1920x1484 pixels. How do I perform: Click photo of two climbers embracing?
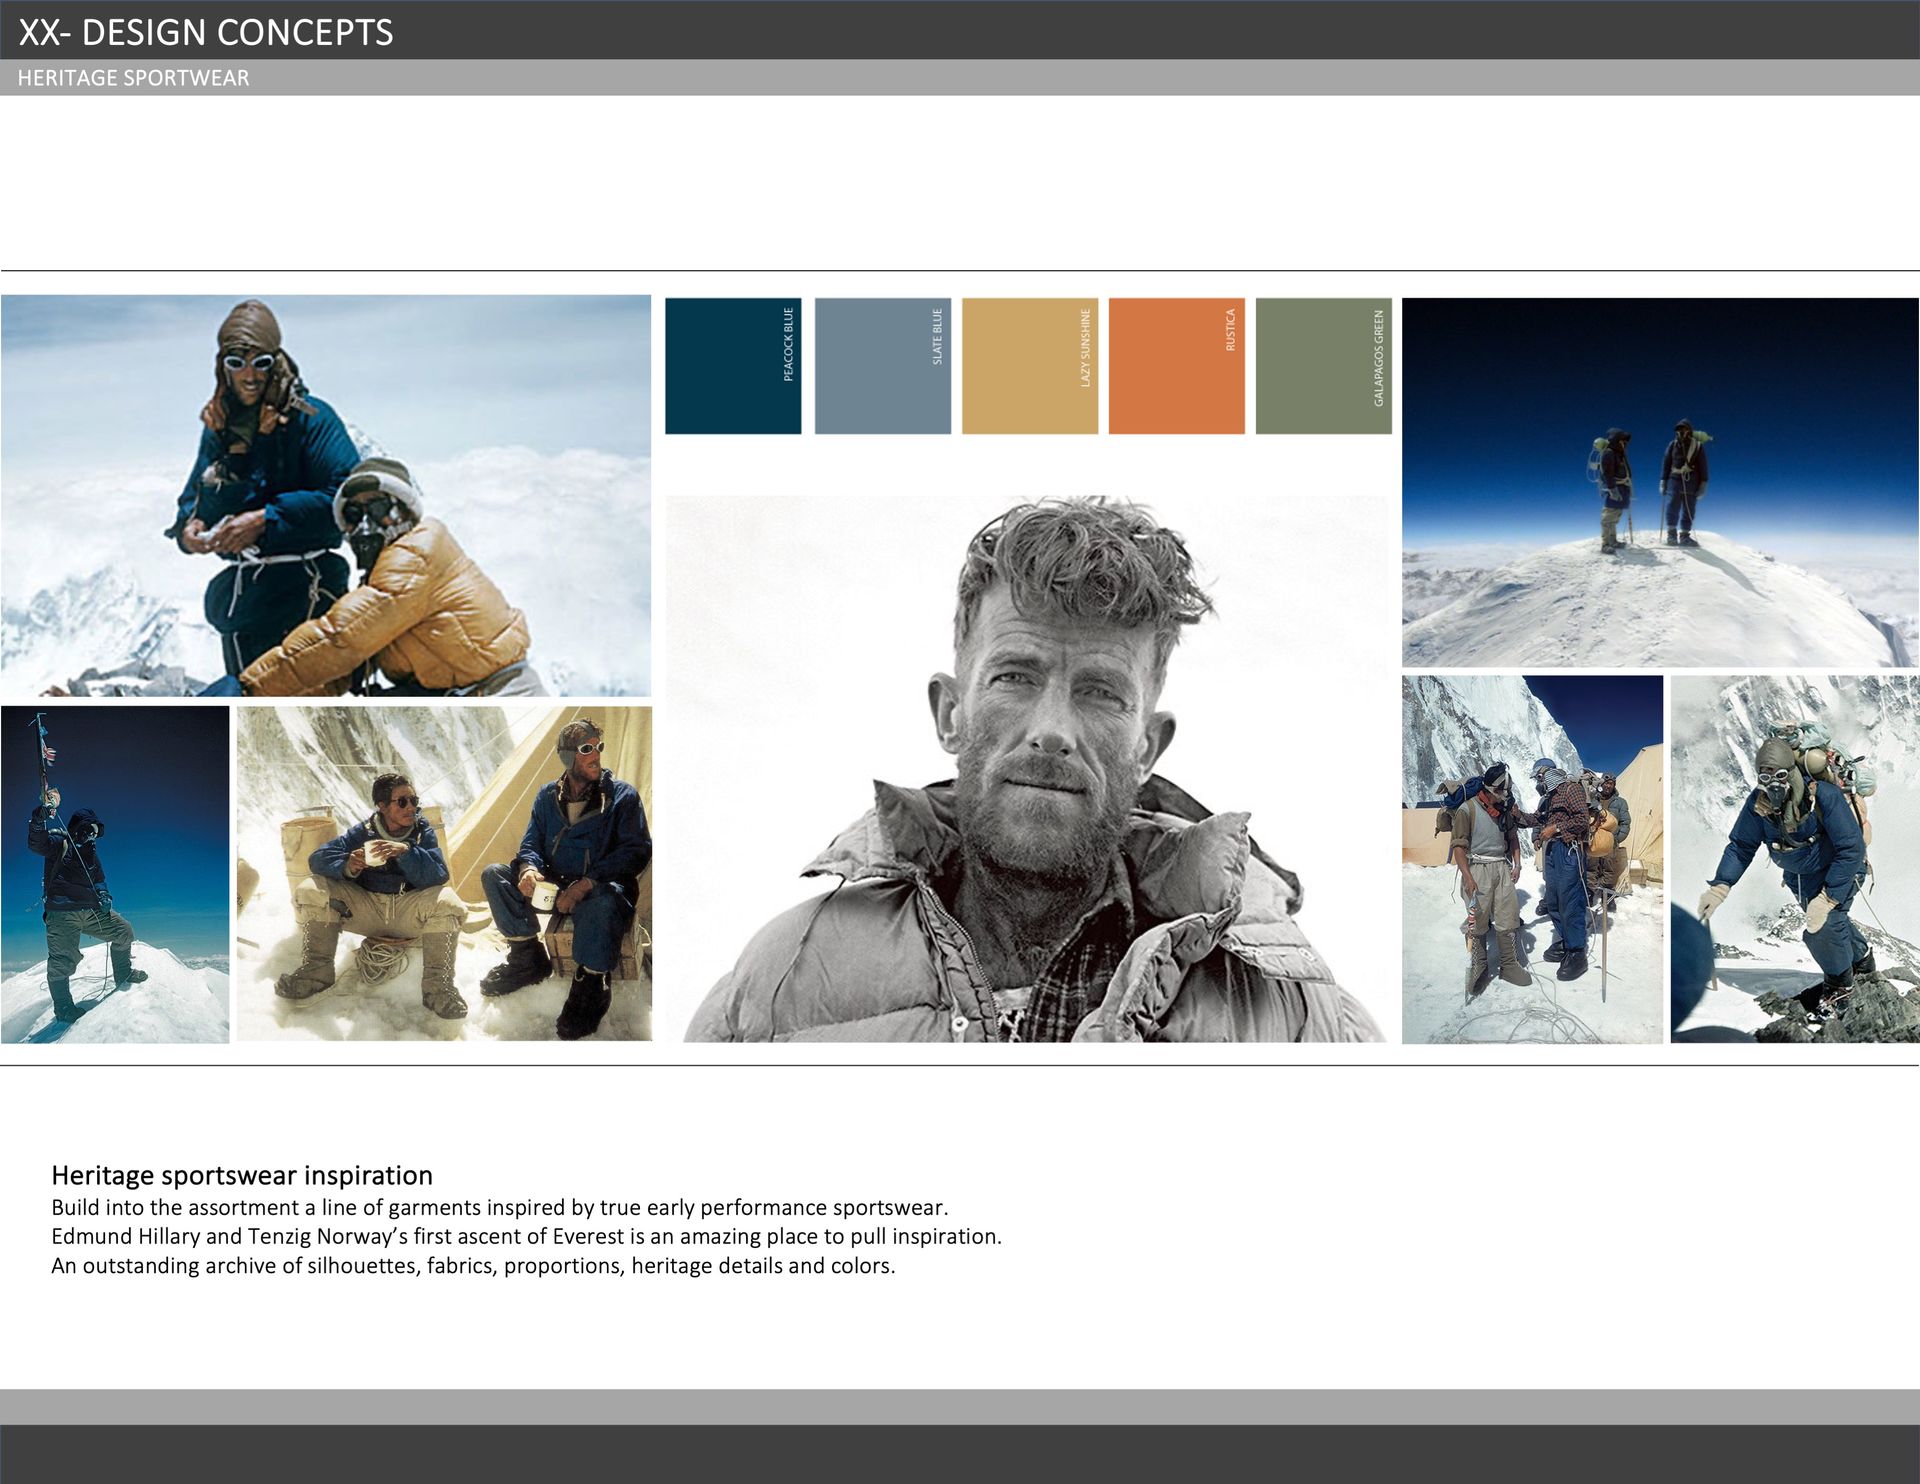325,495
